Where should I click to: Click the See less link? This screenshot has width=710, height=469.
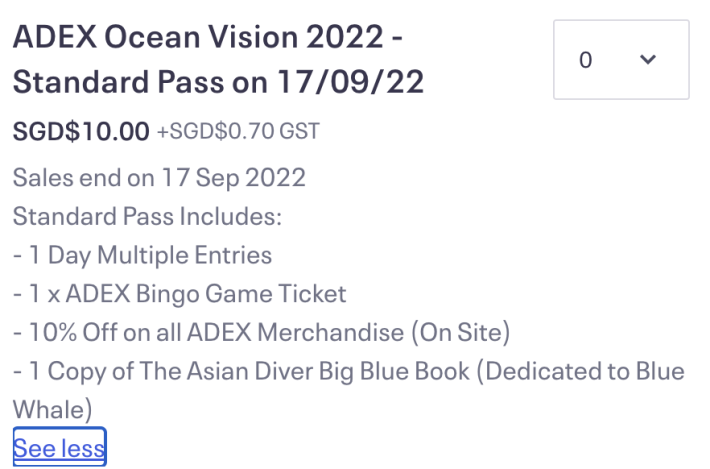pyautogui.click(x=59, y=448)
